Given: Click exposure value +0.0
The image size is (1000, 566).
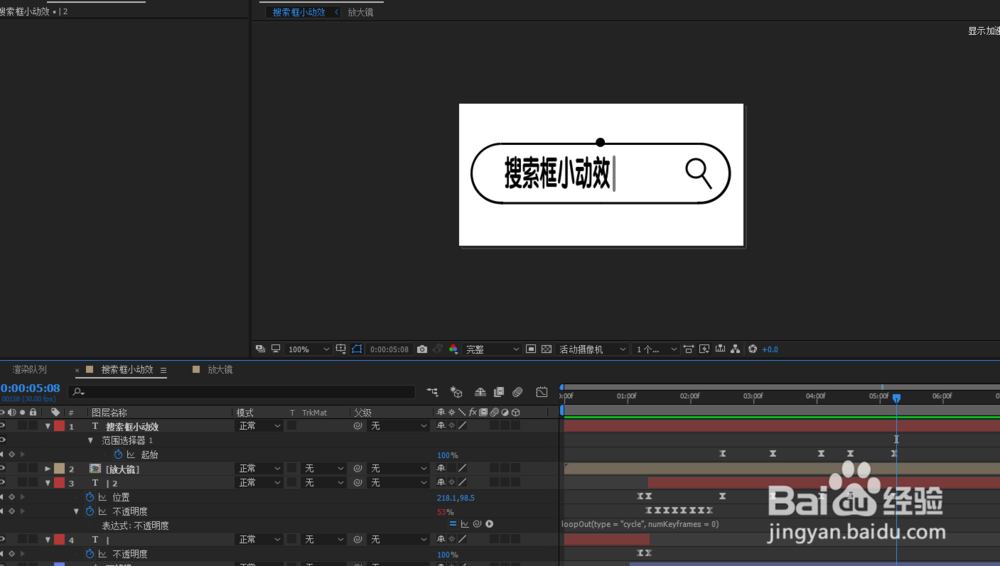Looking at the screenshot, I should click(x=770, y=349).
